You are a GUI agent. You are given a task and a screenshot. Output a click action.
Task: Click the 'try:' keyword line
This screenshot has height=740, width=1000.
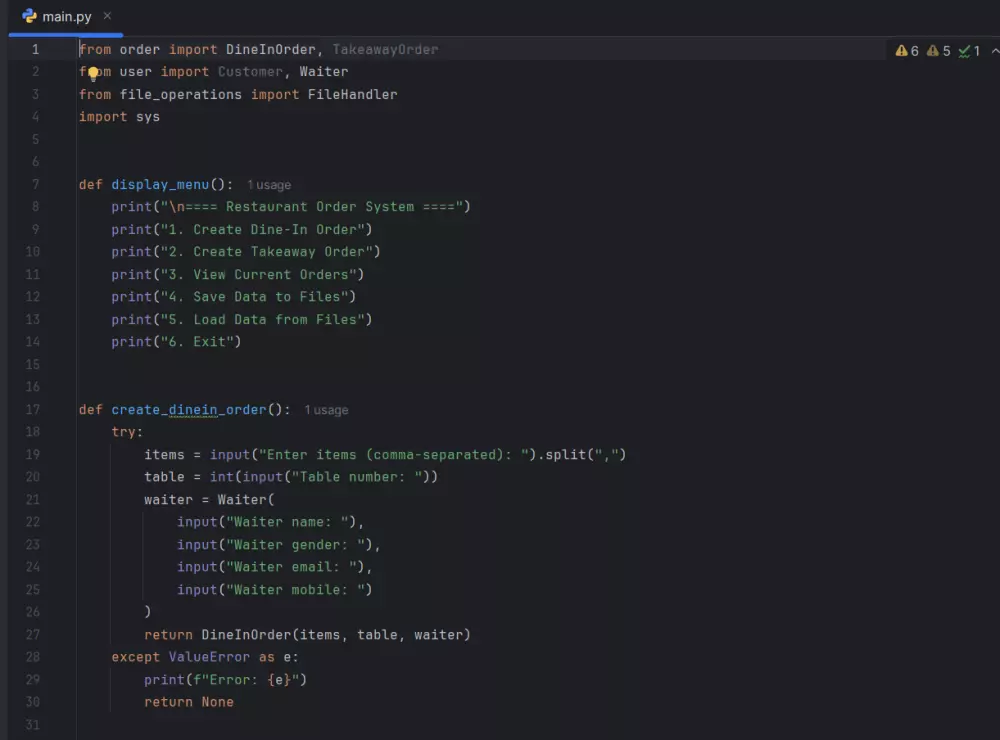pos(127,432)
